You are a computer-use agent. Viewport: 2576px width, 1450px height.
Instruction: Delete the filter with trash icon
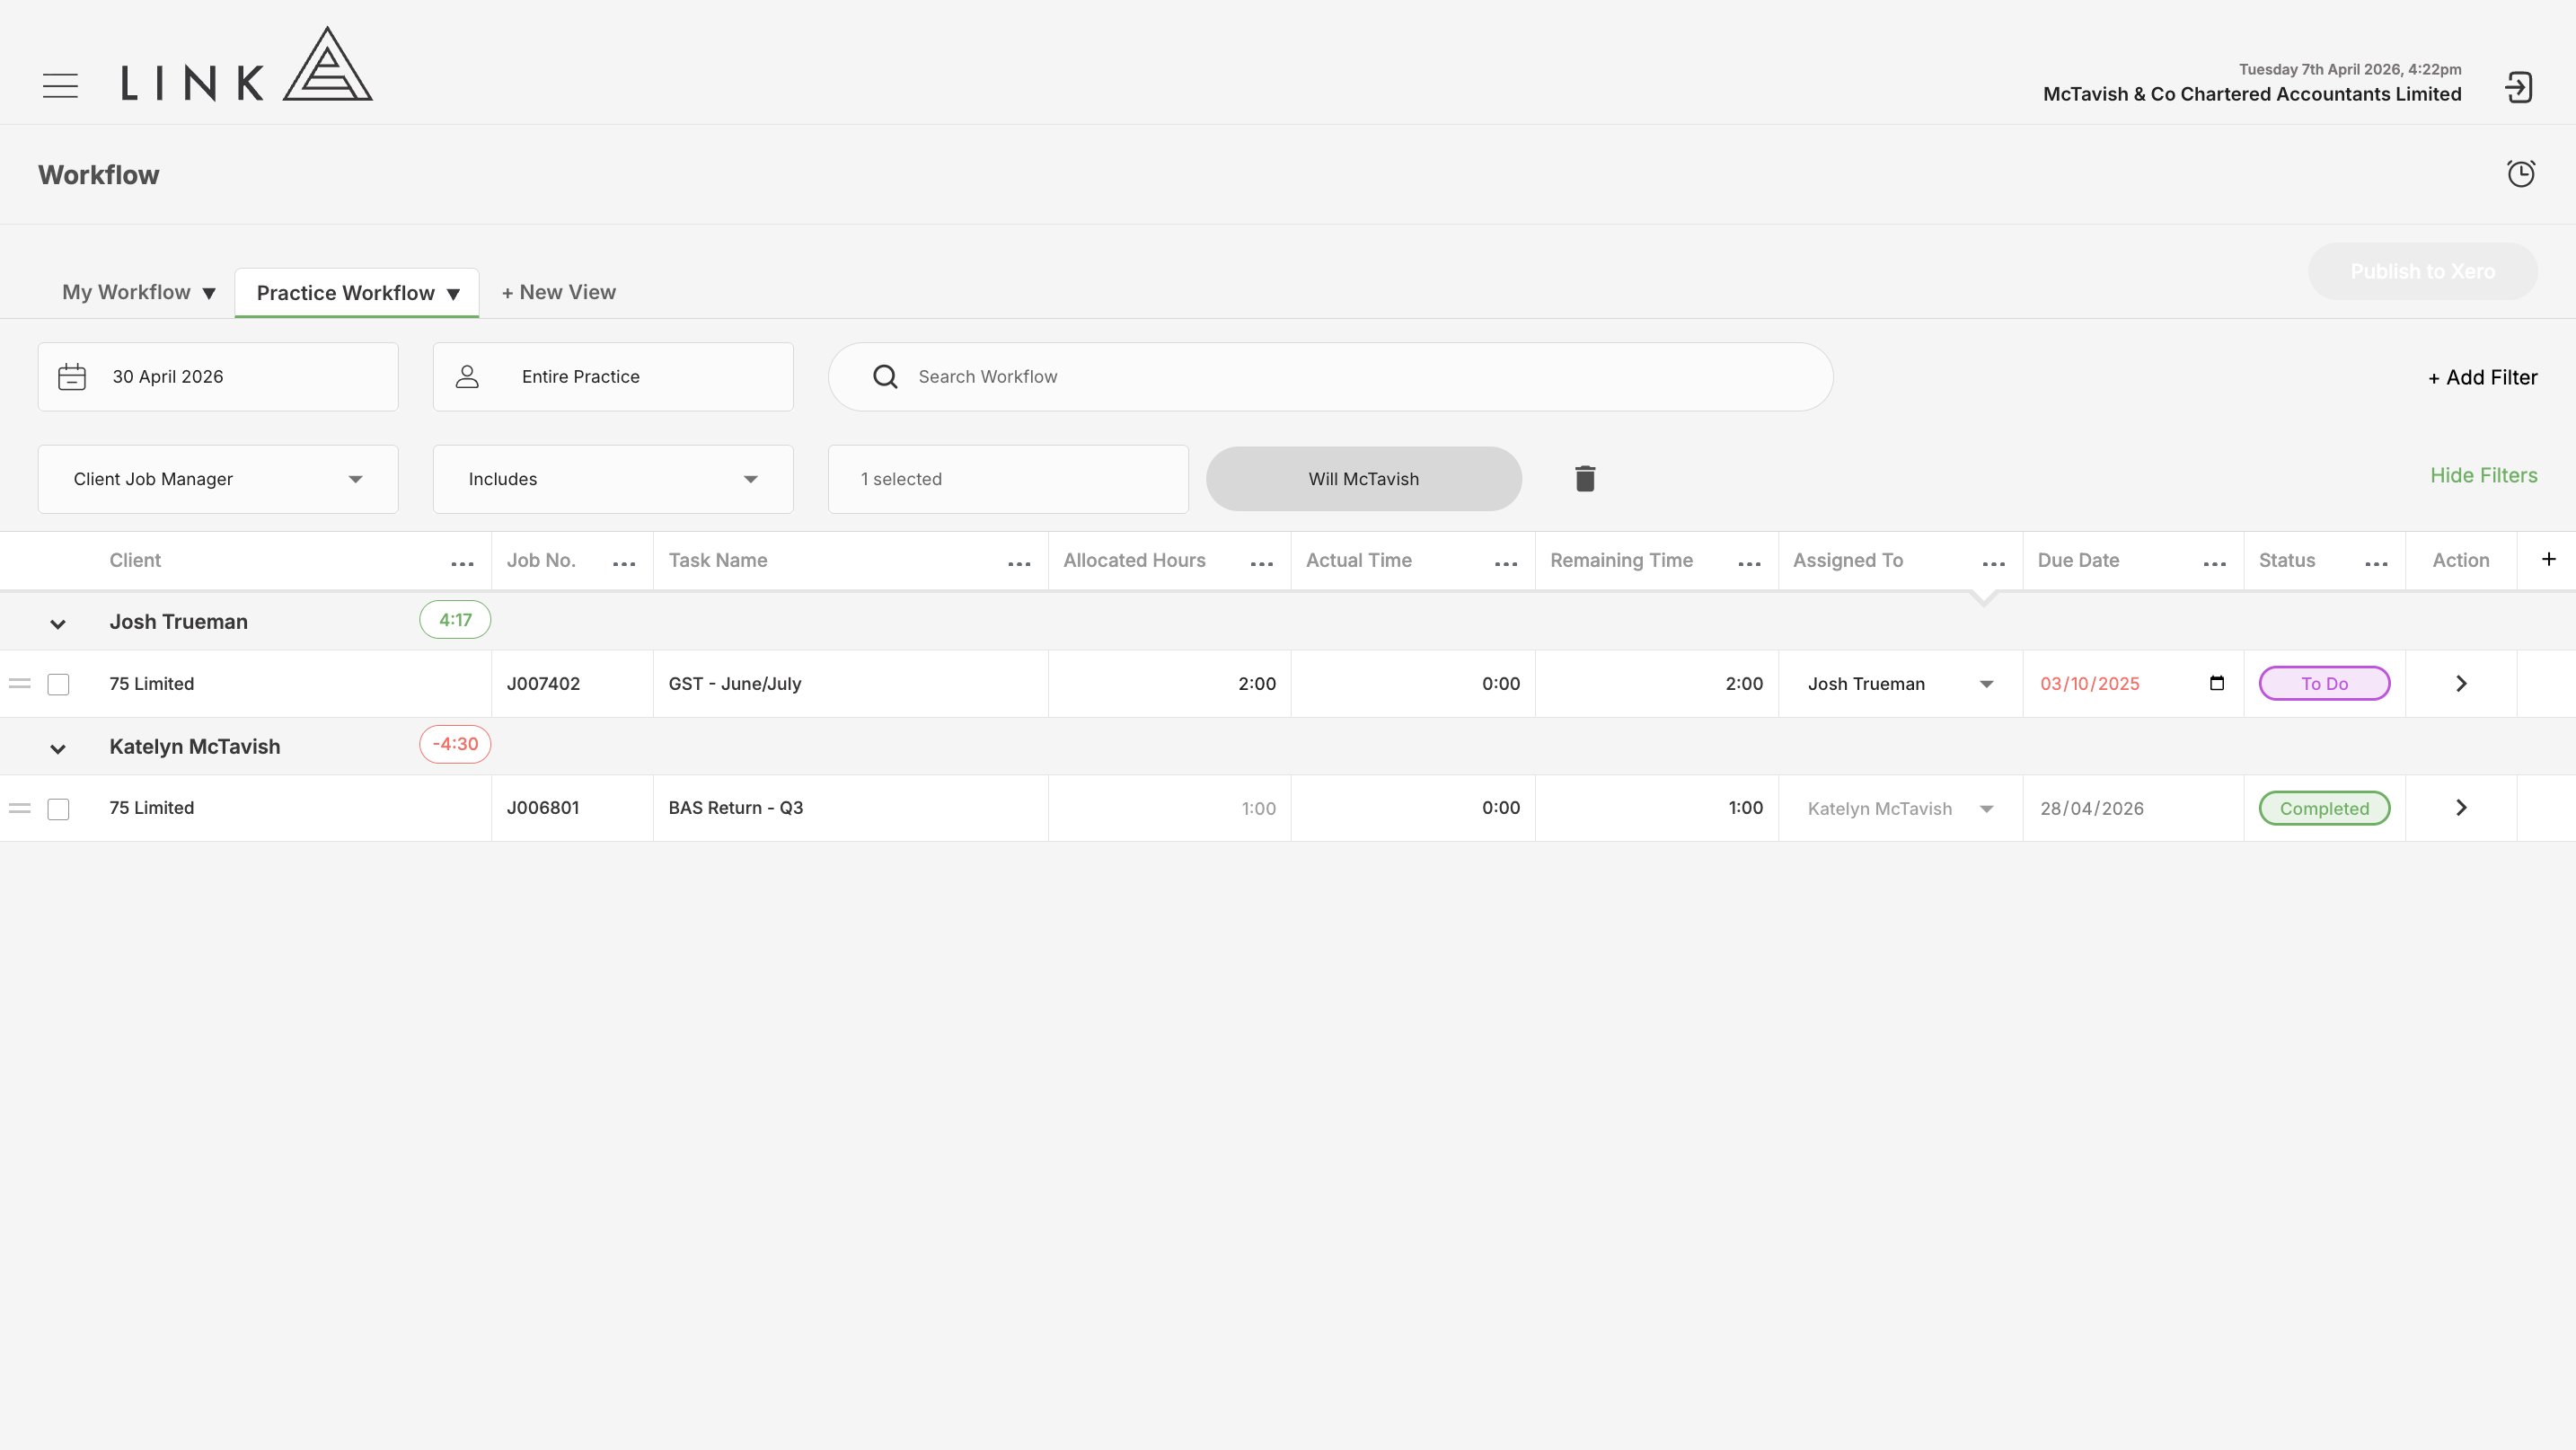click(x=1585, y=479)
